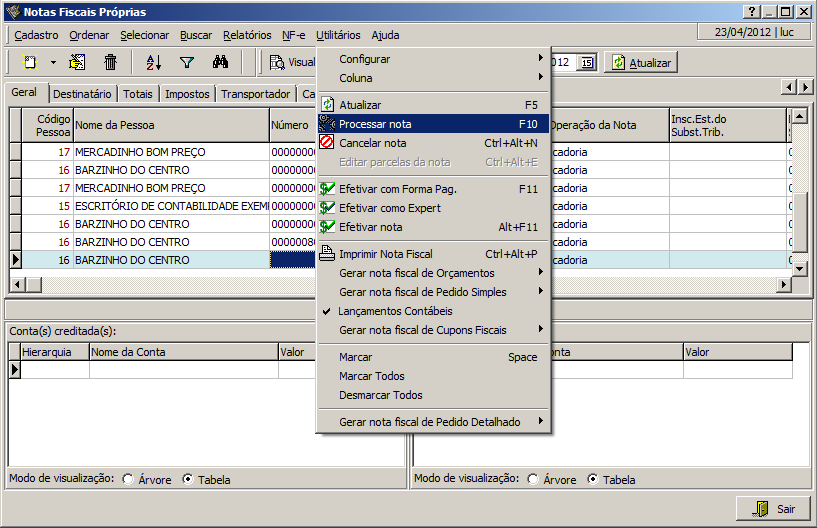
Task: Open dropdown arrow beside new record icon
Action: click(53, 62)
